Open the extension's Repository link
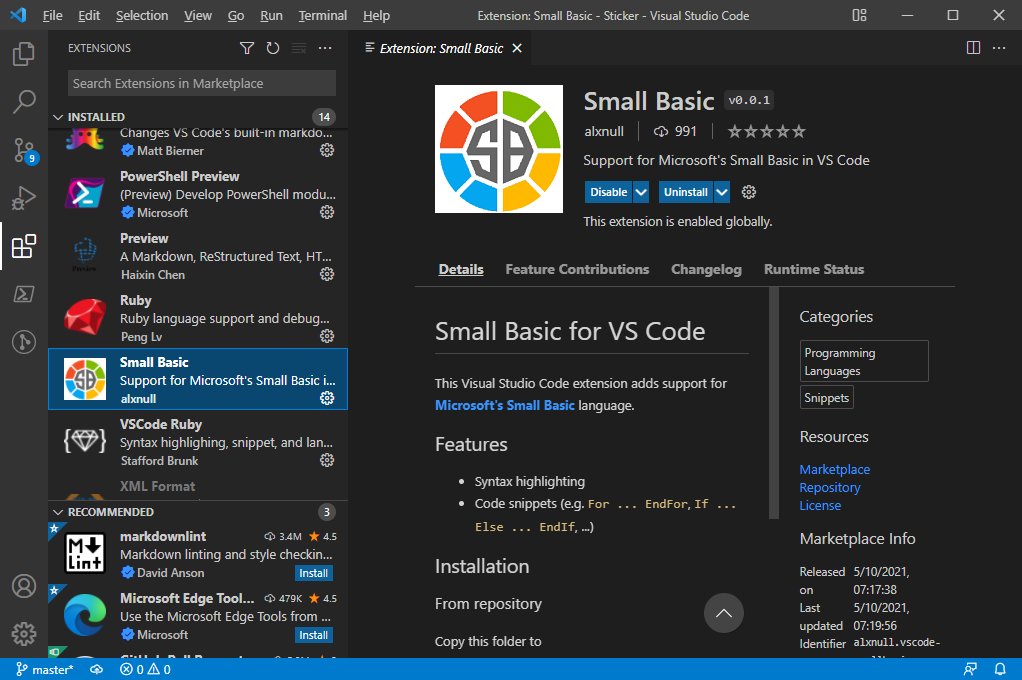1022x680 pixels. point(830,487)
